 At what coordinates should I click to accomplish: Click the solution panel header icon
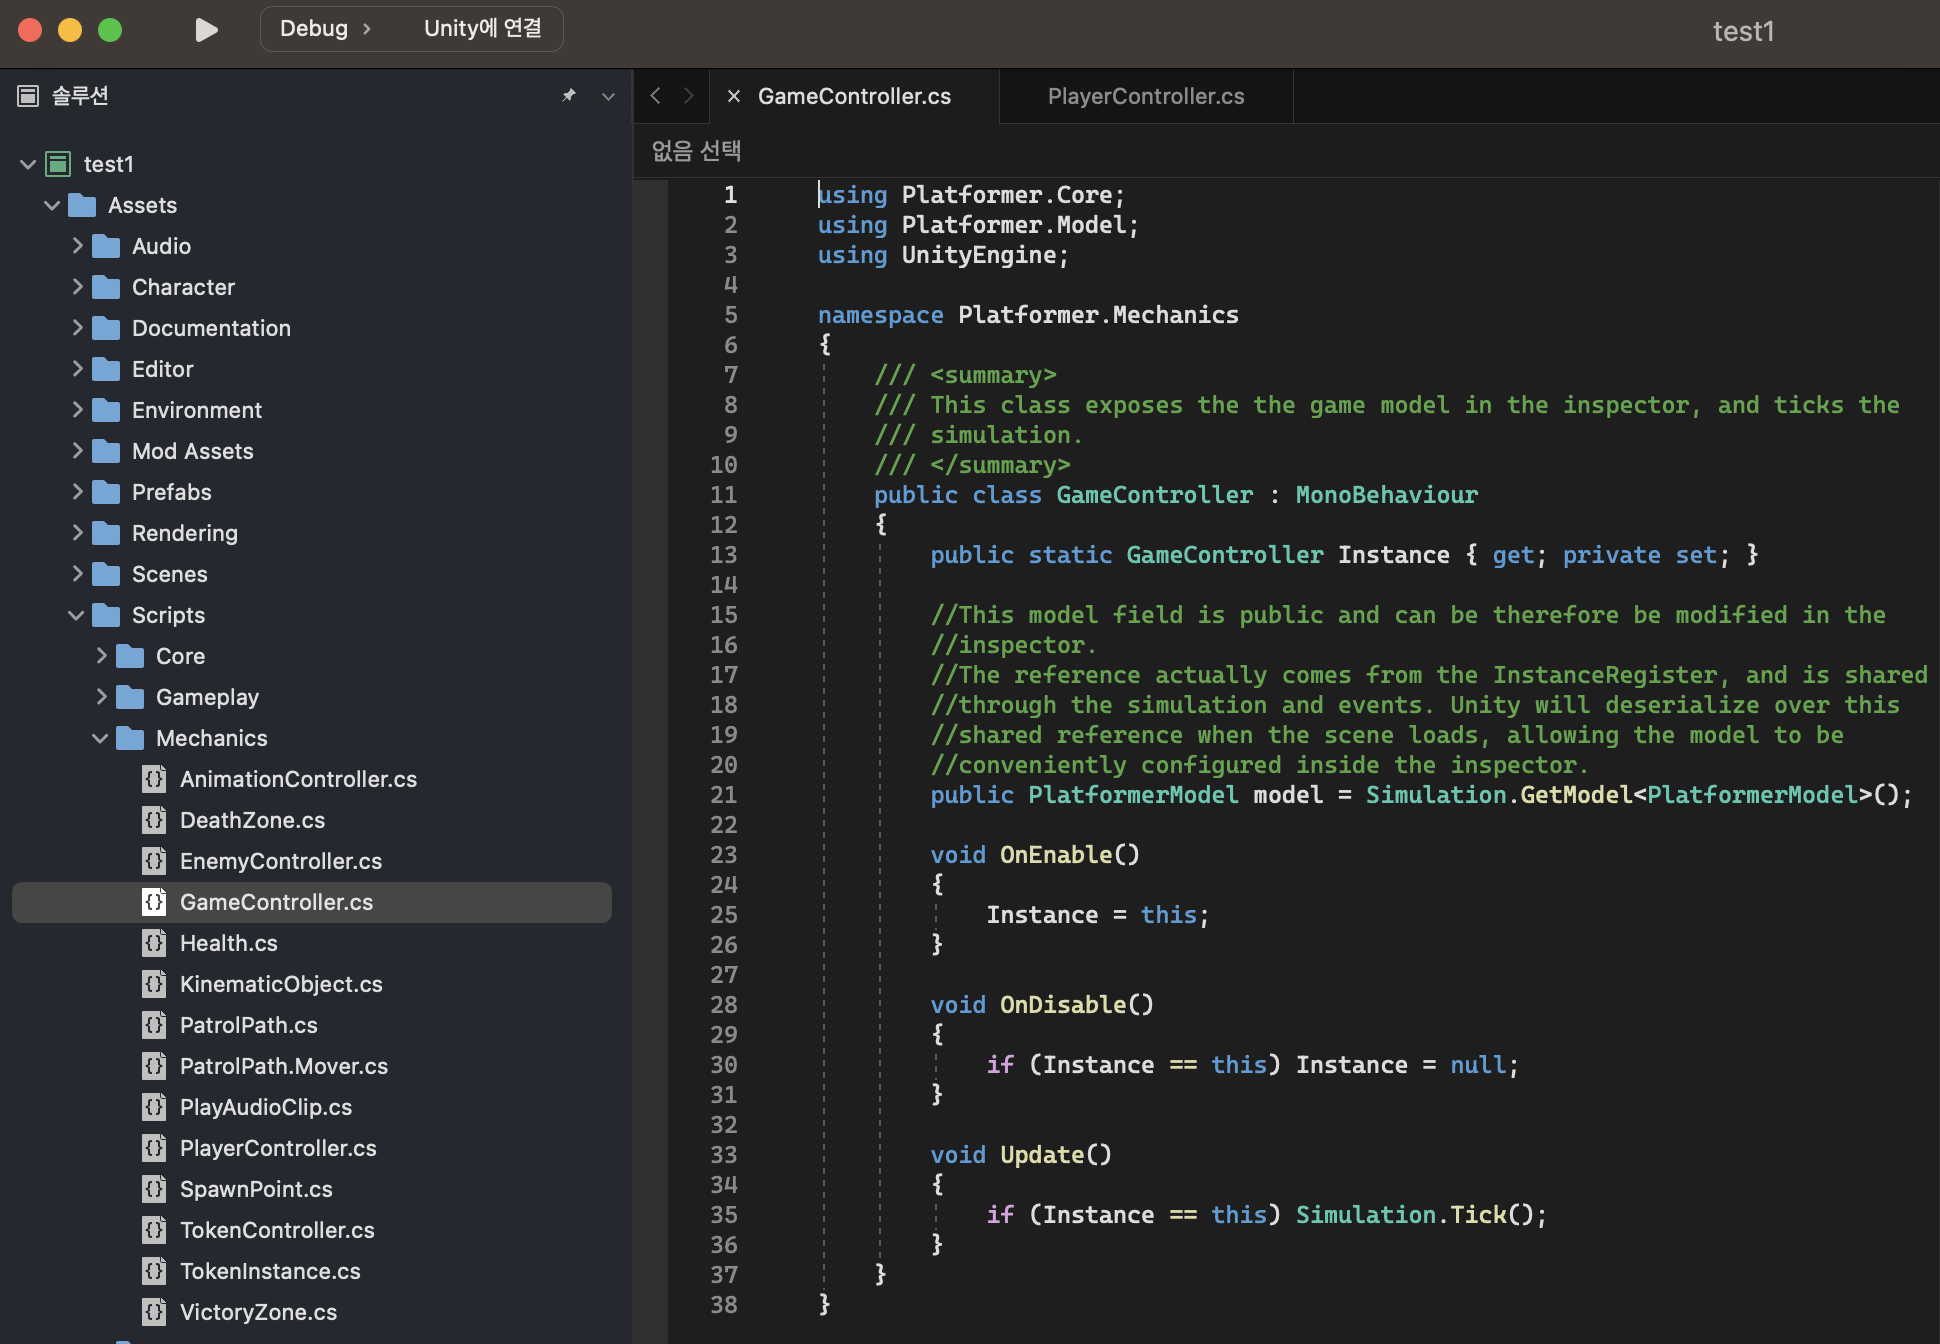click(x=28, y=96)
